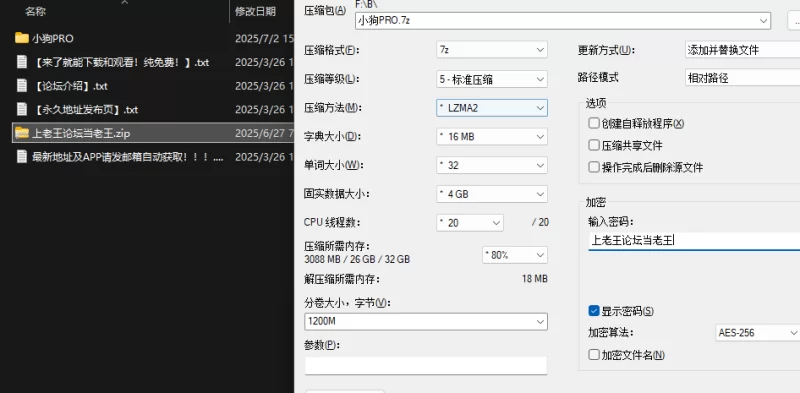Click the 输入密码 password field
This screenshot has width=800, height=393.
click(694, 240)
